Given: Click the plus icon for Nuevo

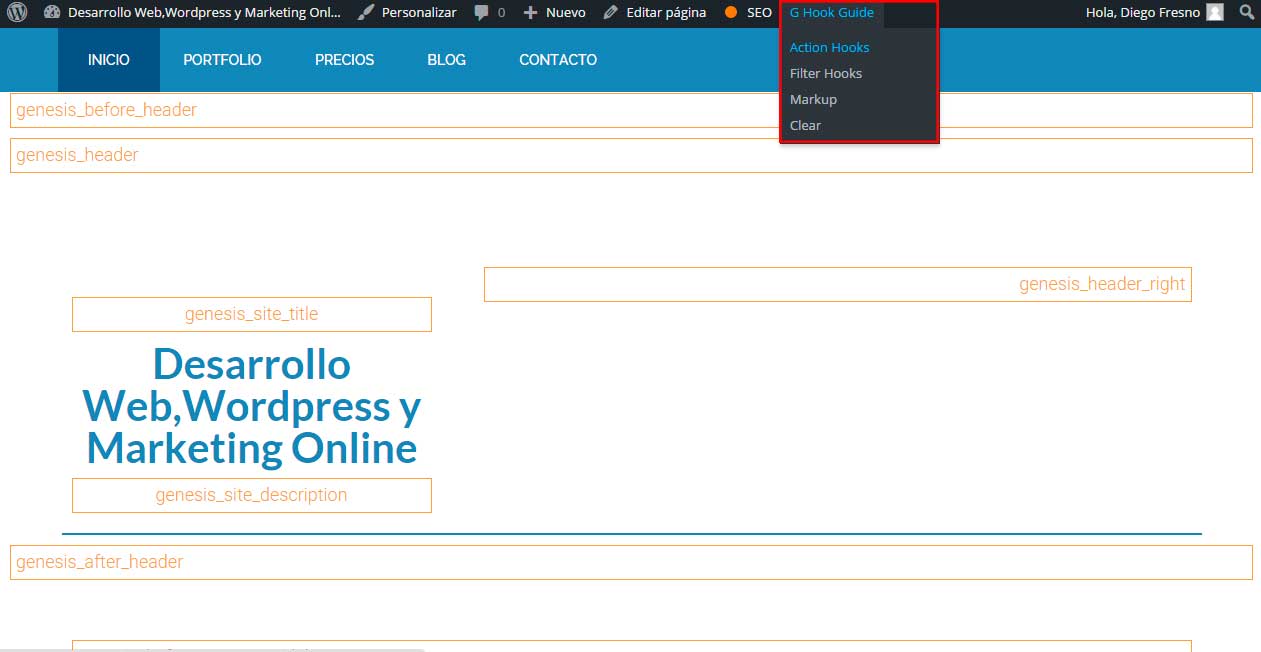Looking at the screenshot, I should [530, 13].
